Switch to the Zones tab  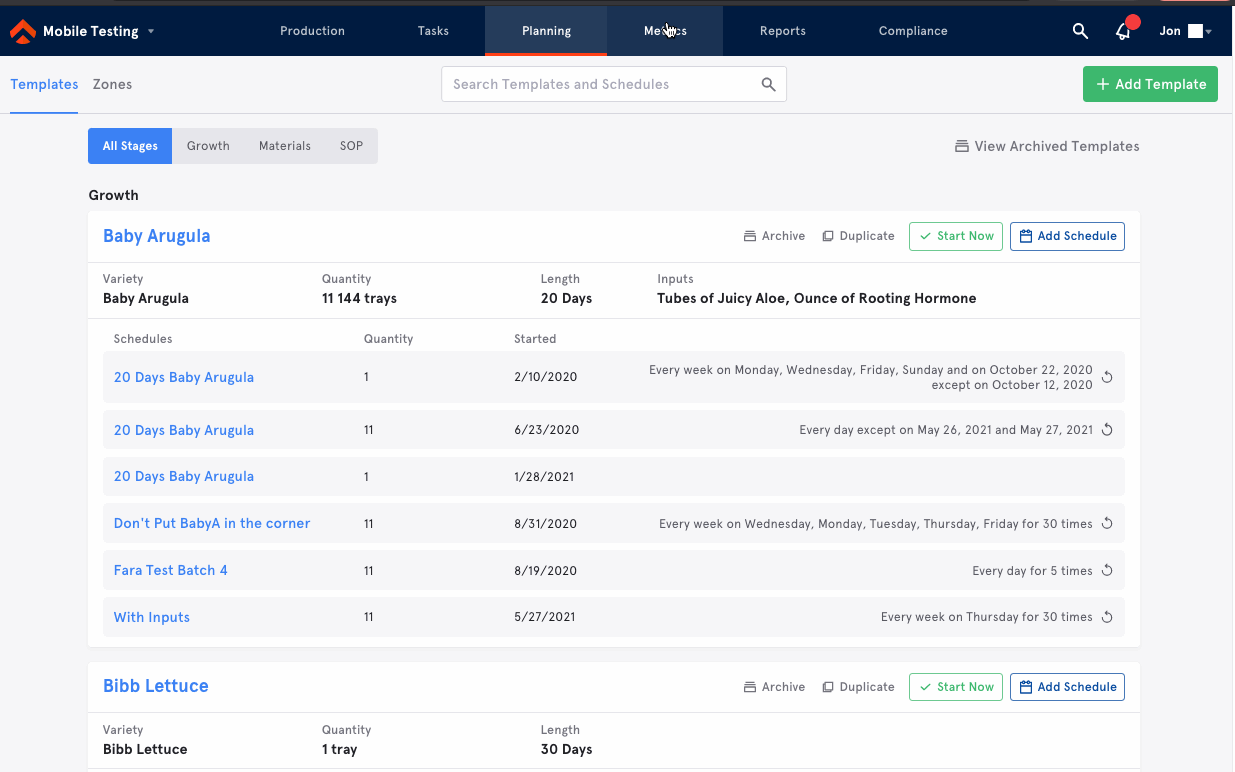pos(112,85)
